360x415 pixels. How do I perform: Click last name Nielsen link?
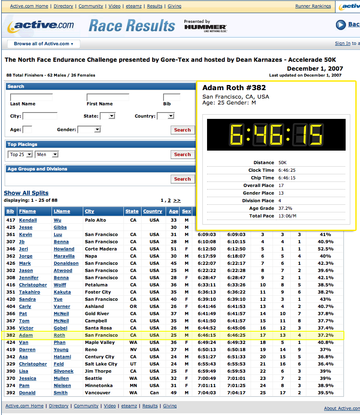(62, 386)
